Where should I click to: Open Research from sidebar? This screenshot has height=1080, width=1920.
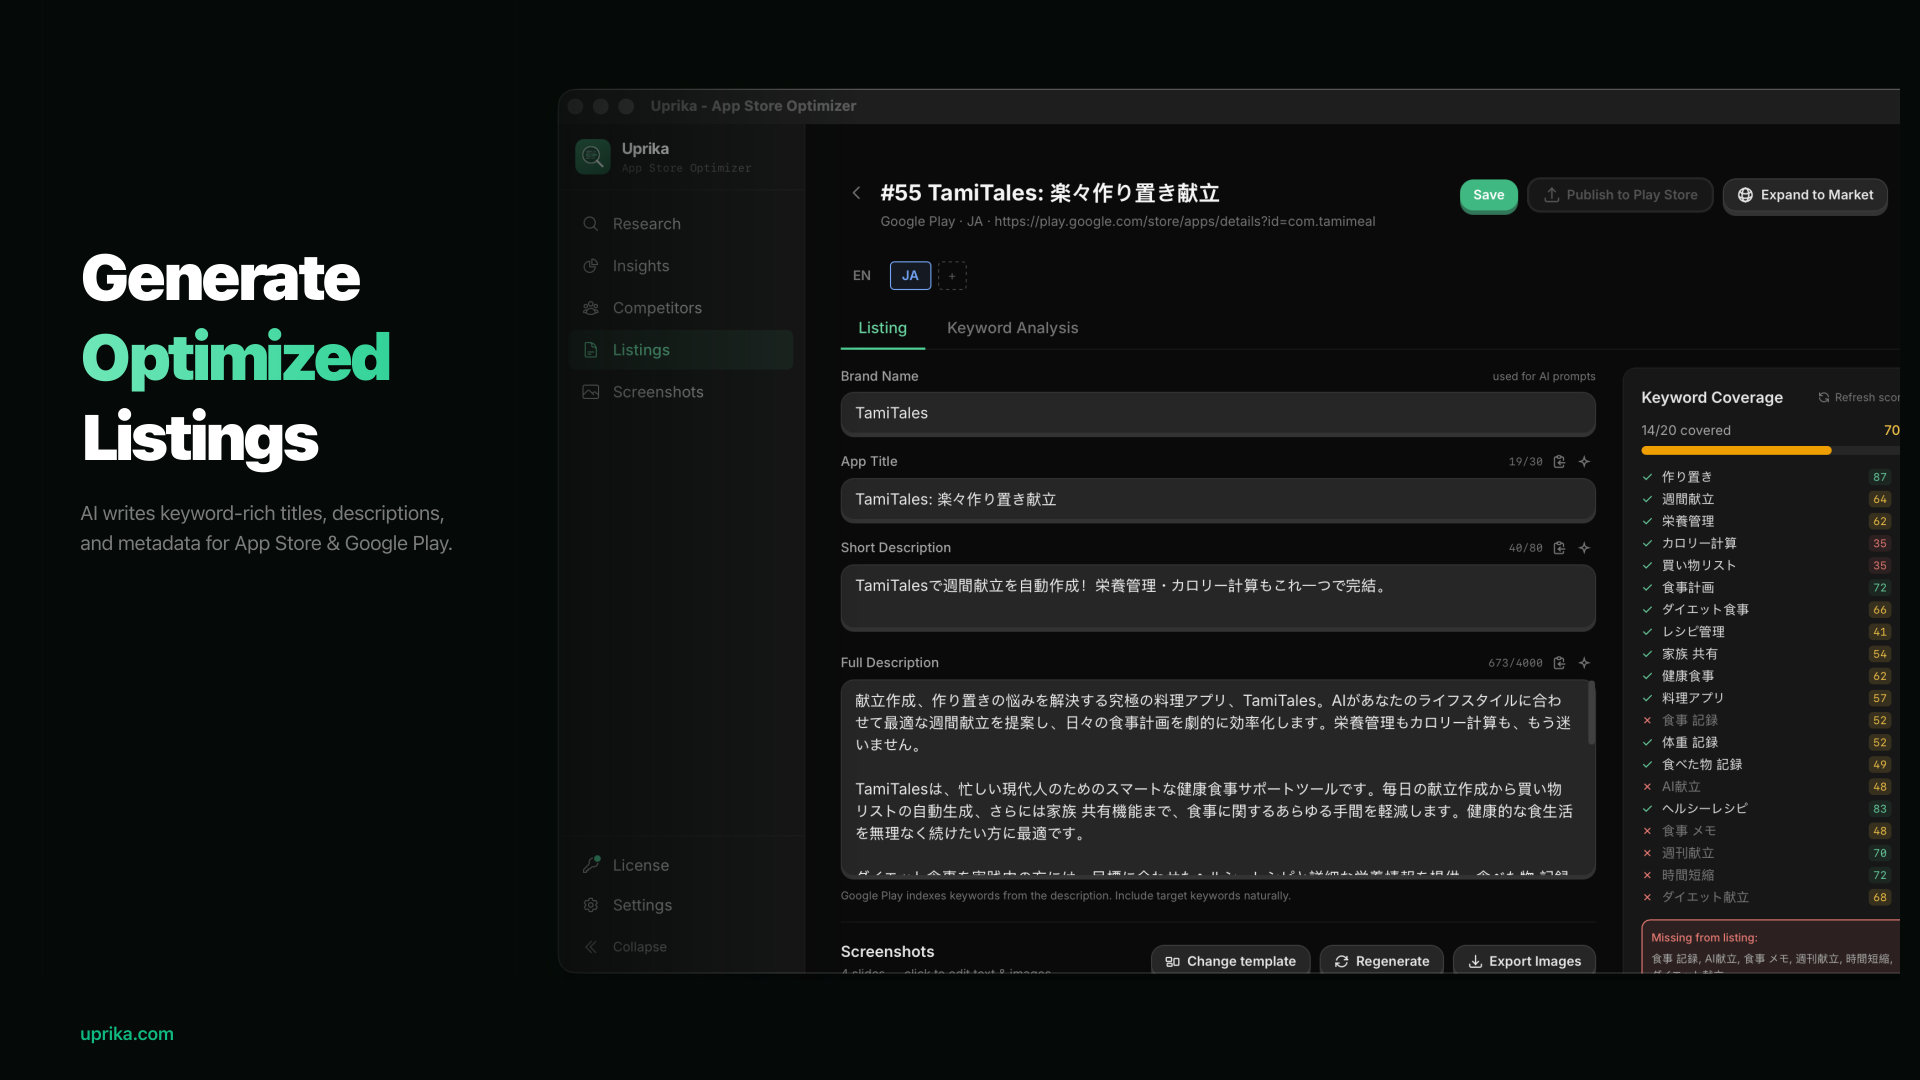(x=646, y=224)
